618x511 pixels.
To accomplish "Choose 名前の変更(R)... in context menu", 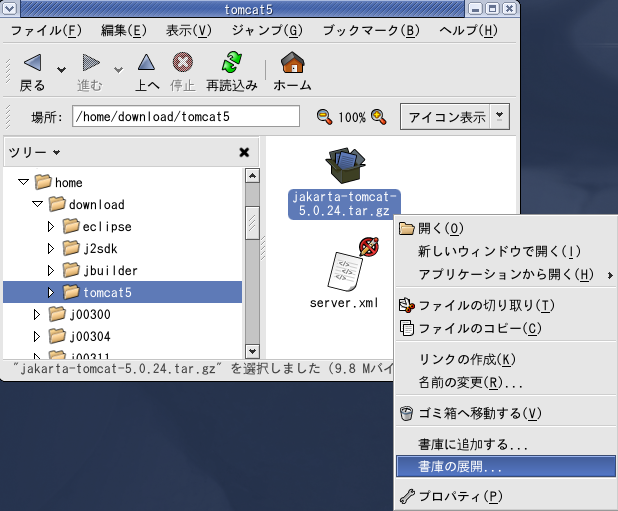I will [506, 382].
